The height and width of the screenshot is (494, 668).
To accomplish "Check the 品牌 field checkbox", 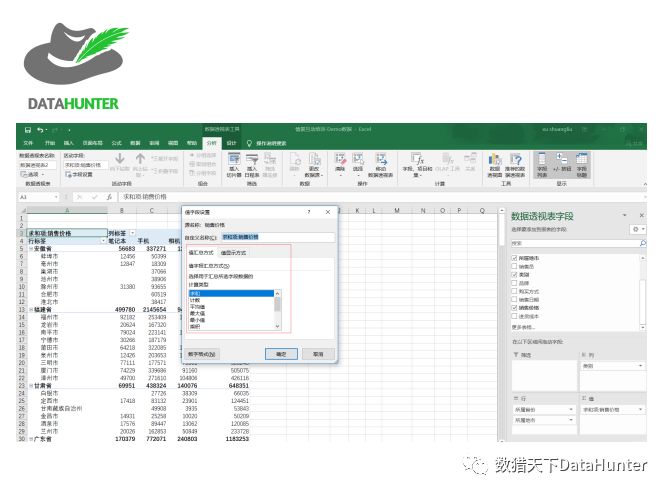I will click(x=516, y=283).
